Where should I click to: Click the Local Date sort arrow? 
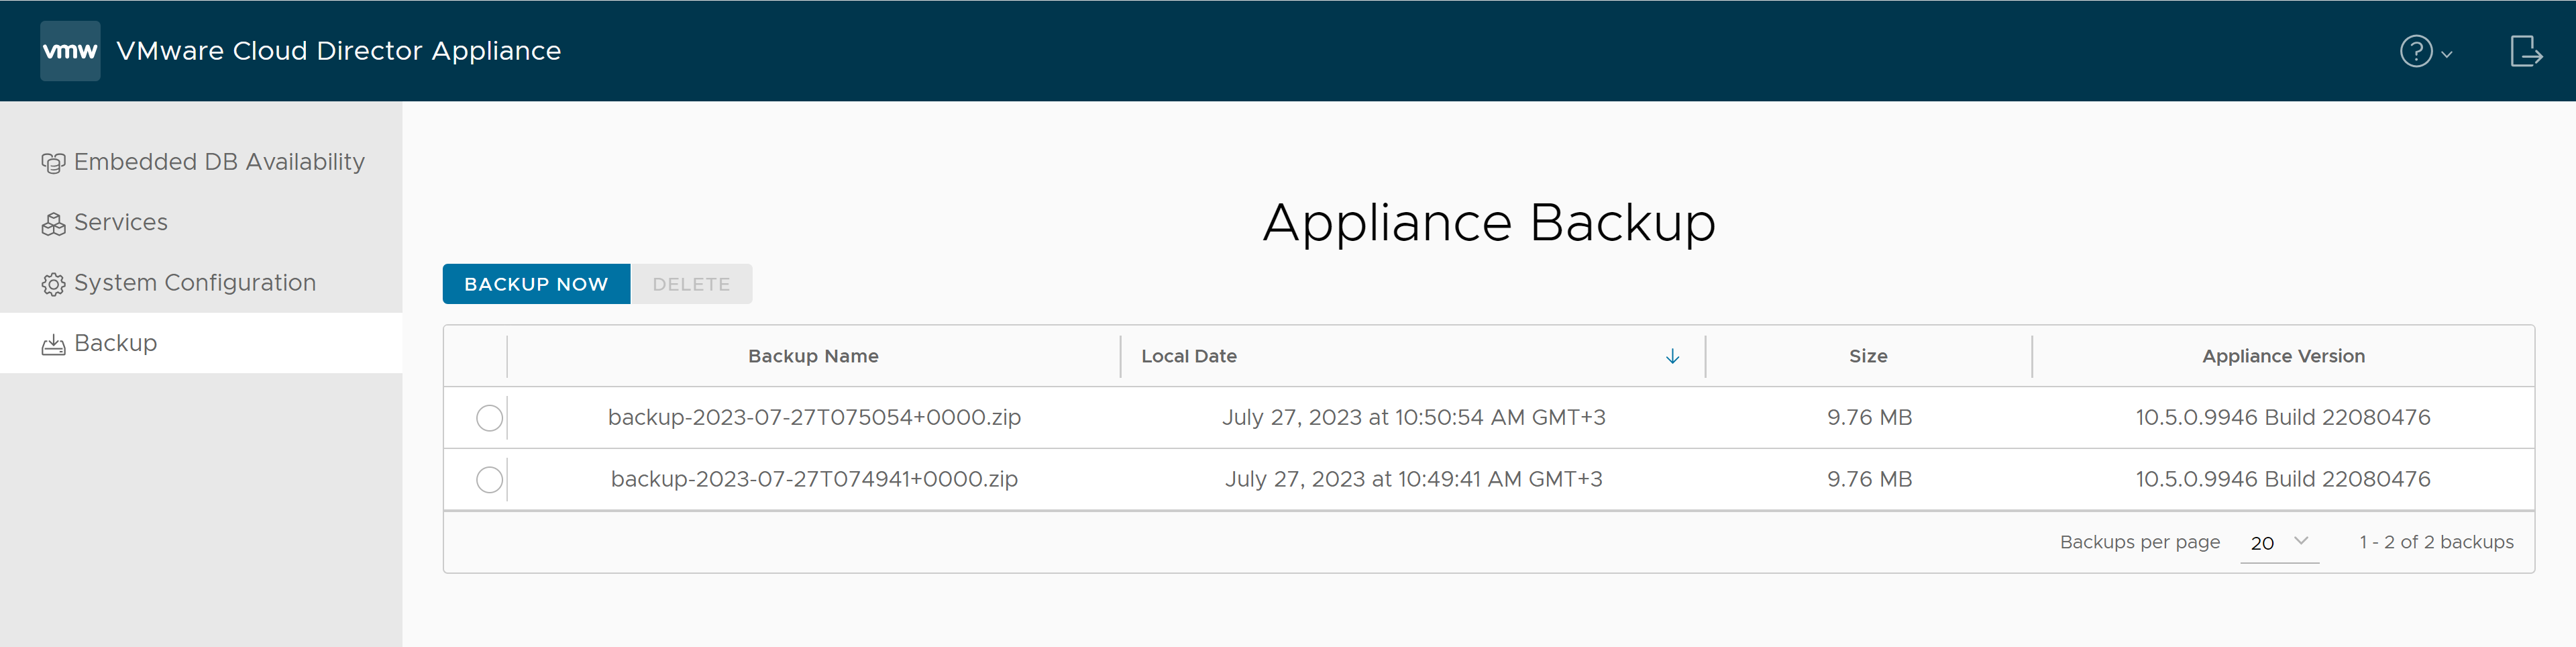(1672, 357)
